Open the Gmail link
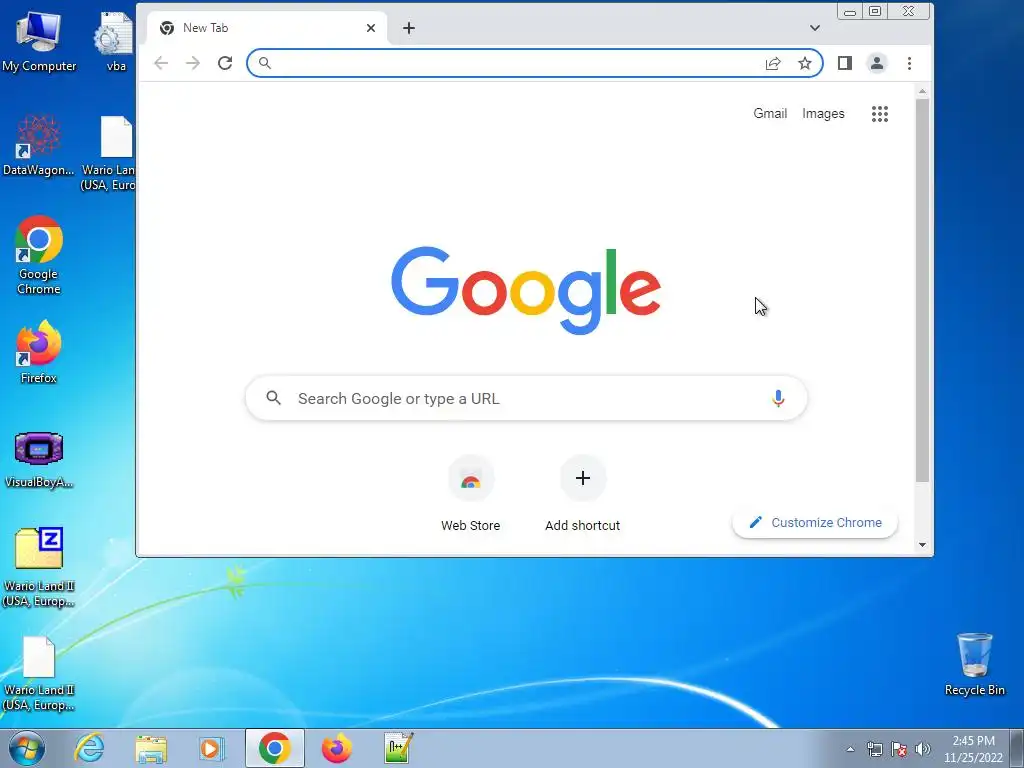This screenshot has height=768, width=1024. point(770,114)
